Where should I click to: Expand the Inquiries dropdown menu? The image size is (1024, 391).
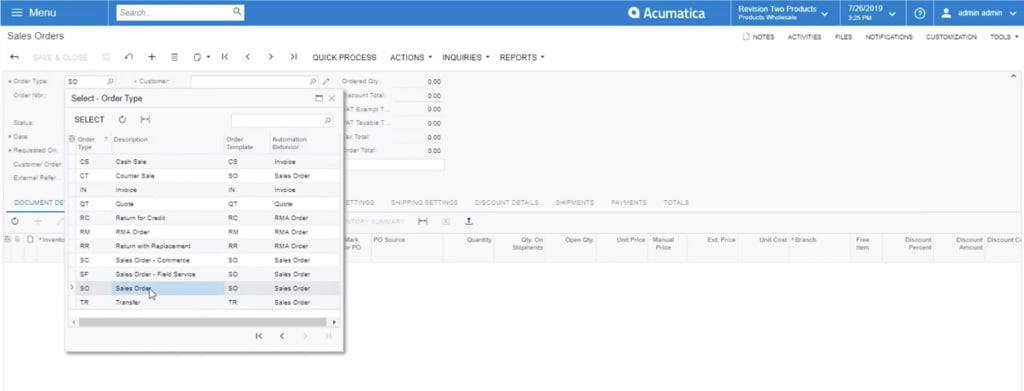[x=466, y=57]
